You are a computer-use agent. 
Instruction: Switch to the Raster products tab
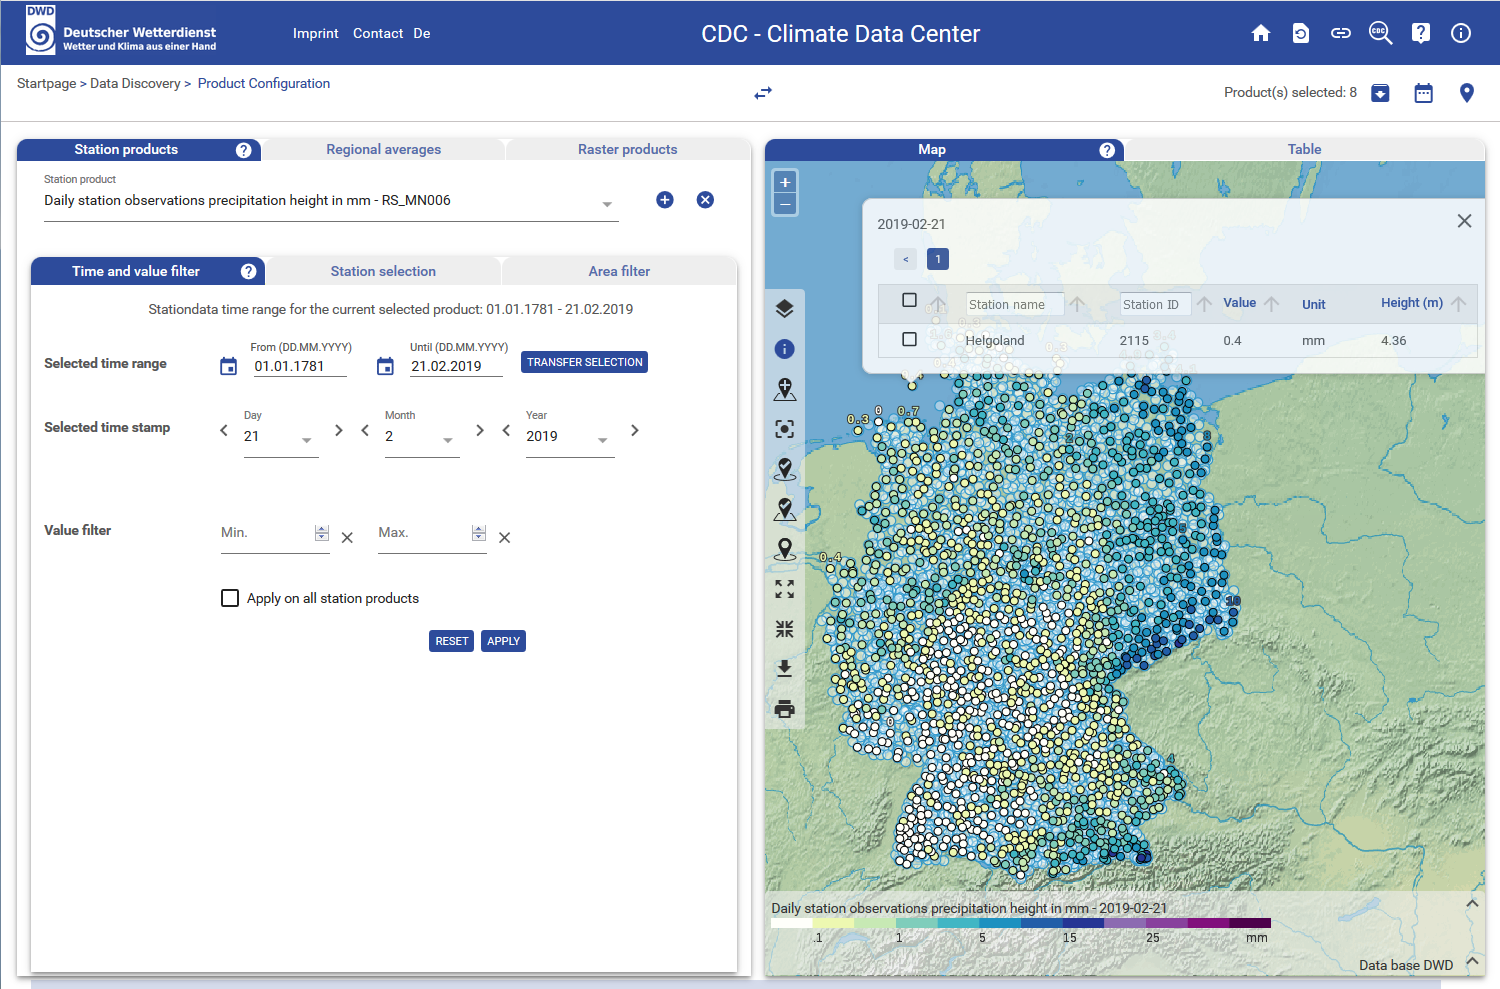pos(627,149)
